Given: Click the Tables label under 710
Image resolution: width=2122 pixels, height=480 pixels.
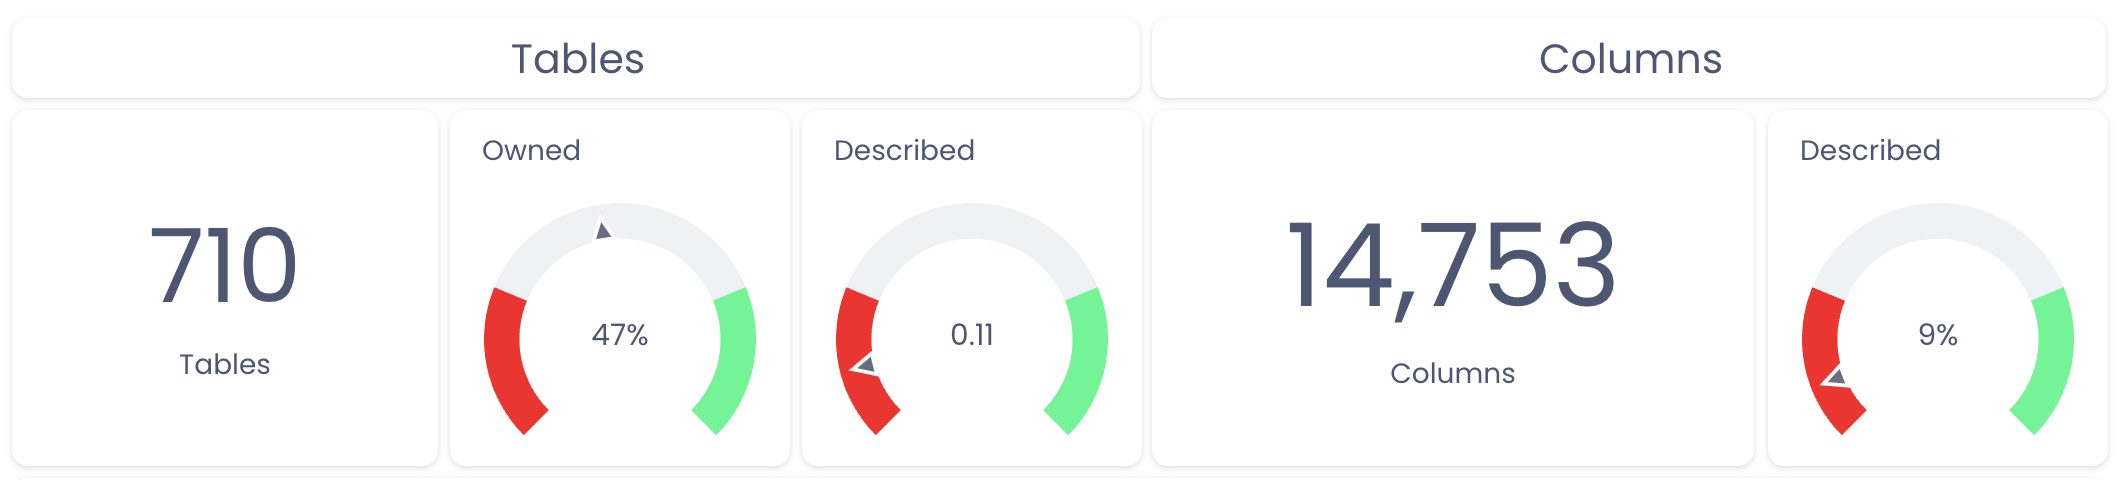Looking at the screenshot, I should point(225,364).
